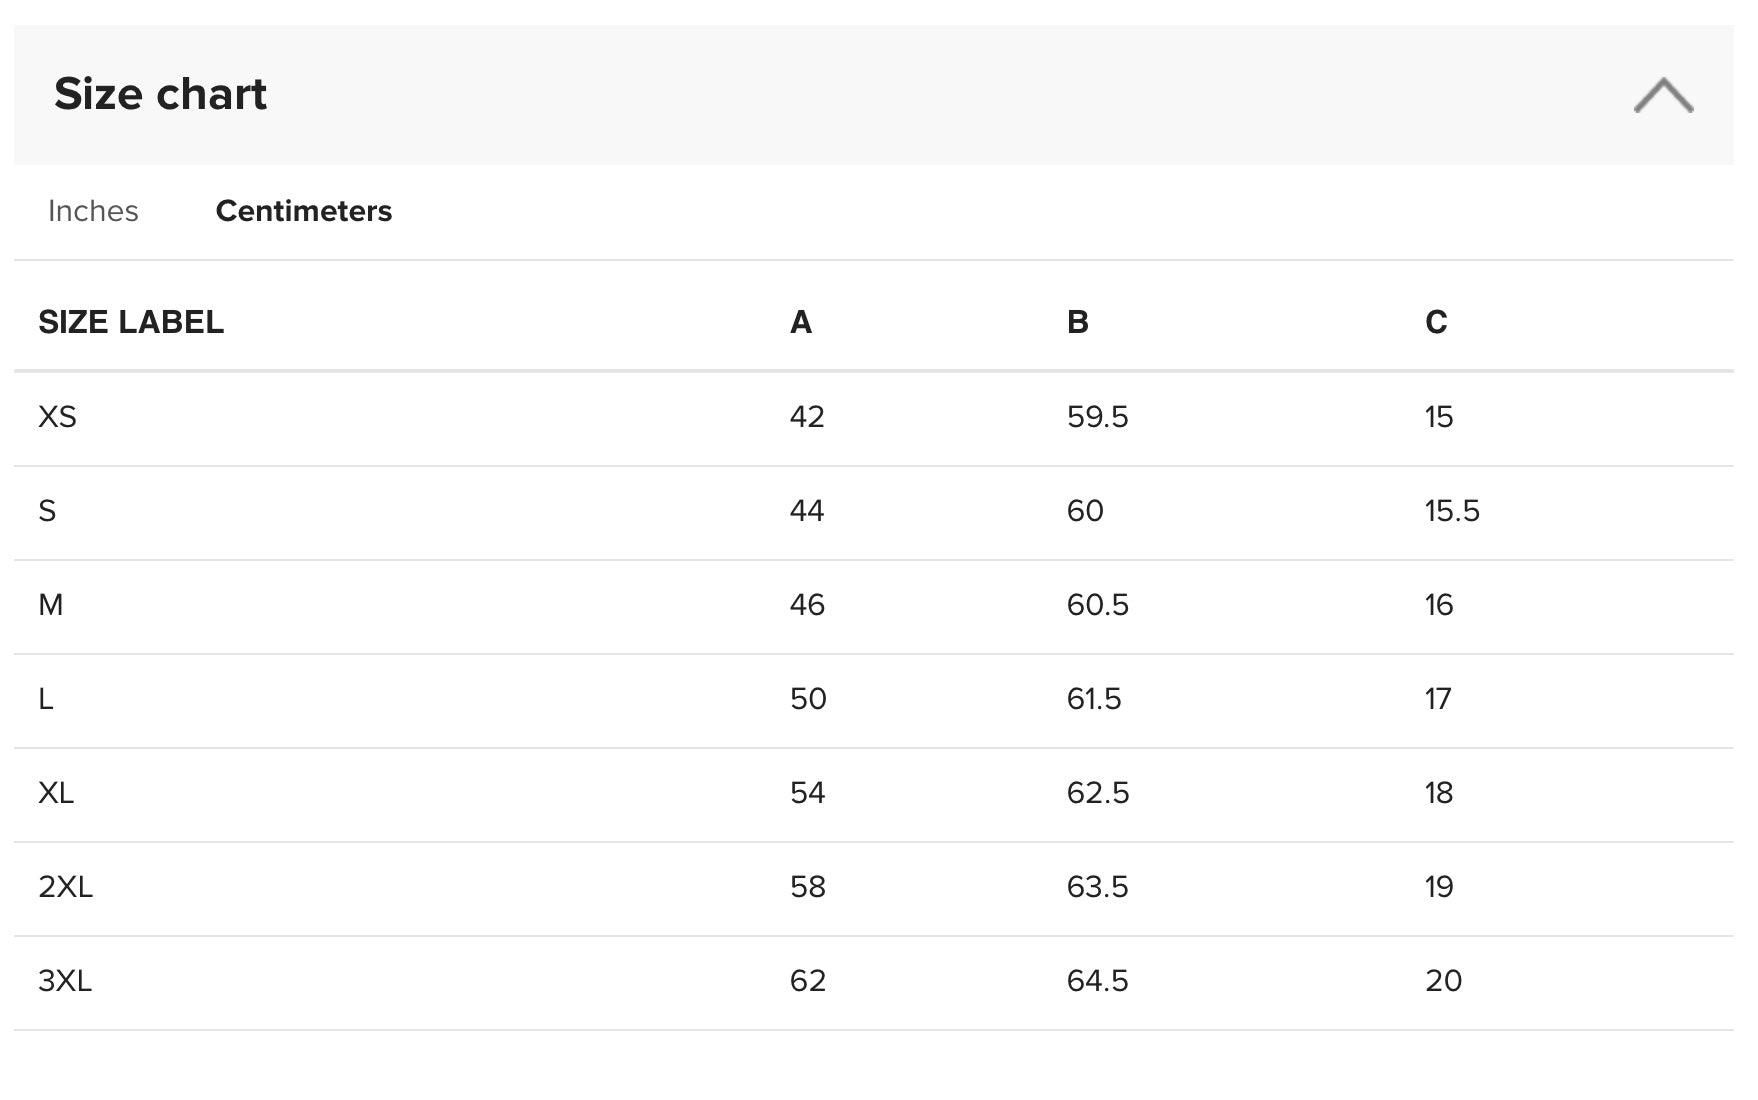Viewport: 1758px width, 1100px height.
Task: Select the Centimeters tab
Action: 304,211
